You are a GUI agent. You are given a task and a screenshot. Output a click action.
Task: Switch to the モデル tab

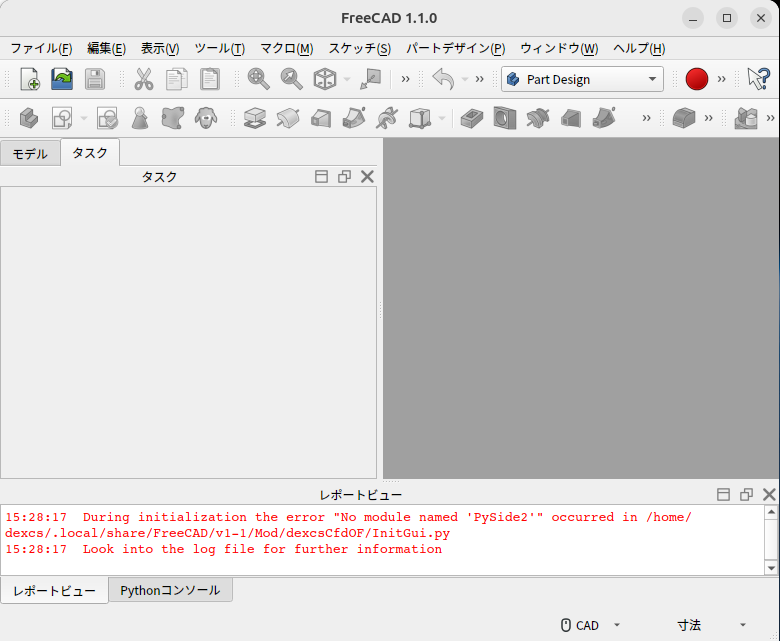coord(30,153)
